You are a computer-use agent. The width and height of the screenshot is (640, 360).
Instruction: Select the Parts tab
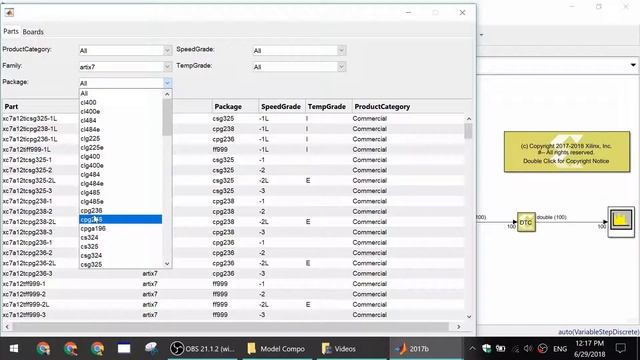11,31
